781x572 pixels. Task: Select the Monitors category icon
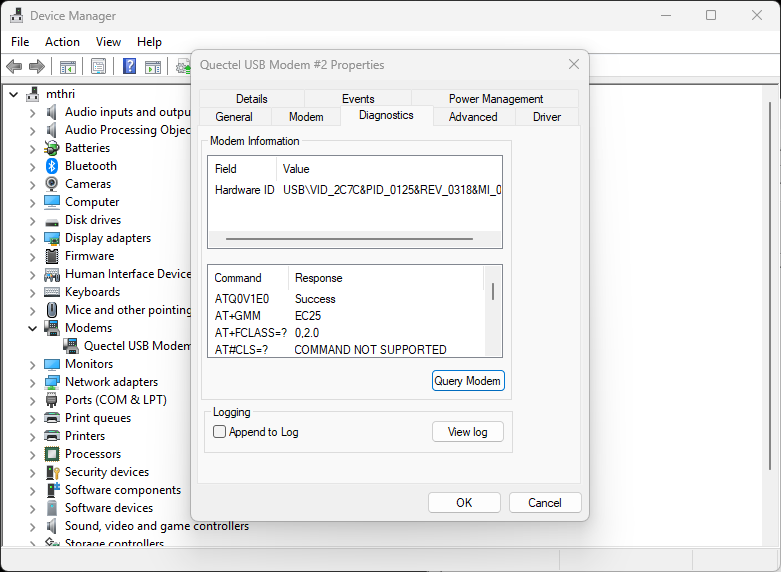point(52,364)
